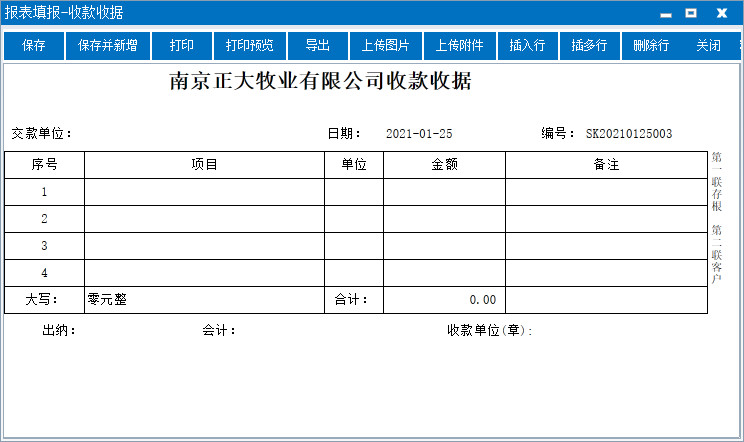This screenshot has width=744, height=442.
Task: Click the 收款单位(章) label
Action: point(490,331)
